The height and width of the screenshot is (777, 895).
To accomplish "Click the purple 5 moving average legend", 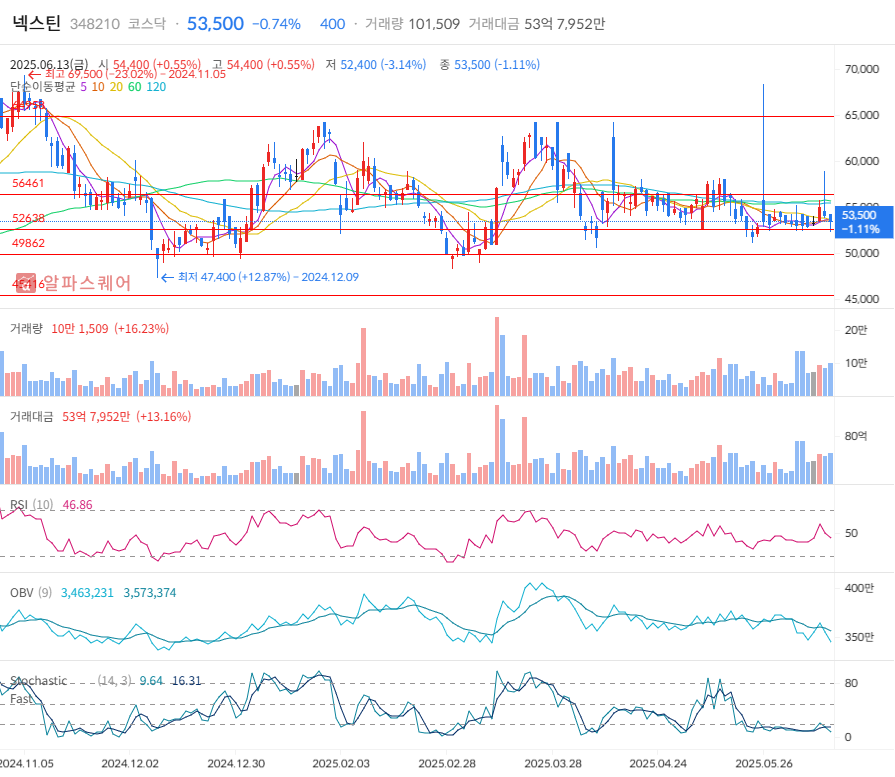I will point(83,87).
